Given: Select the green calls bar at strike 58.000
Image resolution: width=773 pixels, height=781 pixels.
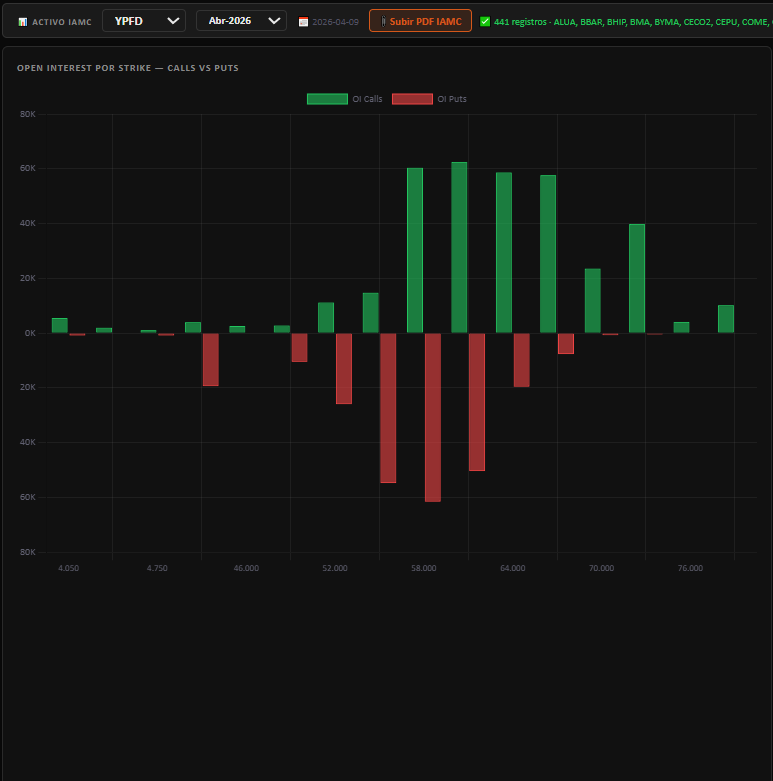Looking at the screenshot, I should (x=415, y=251).
